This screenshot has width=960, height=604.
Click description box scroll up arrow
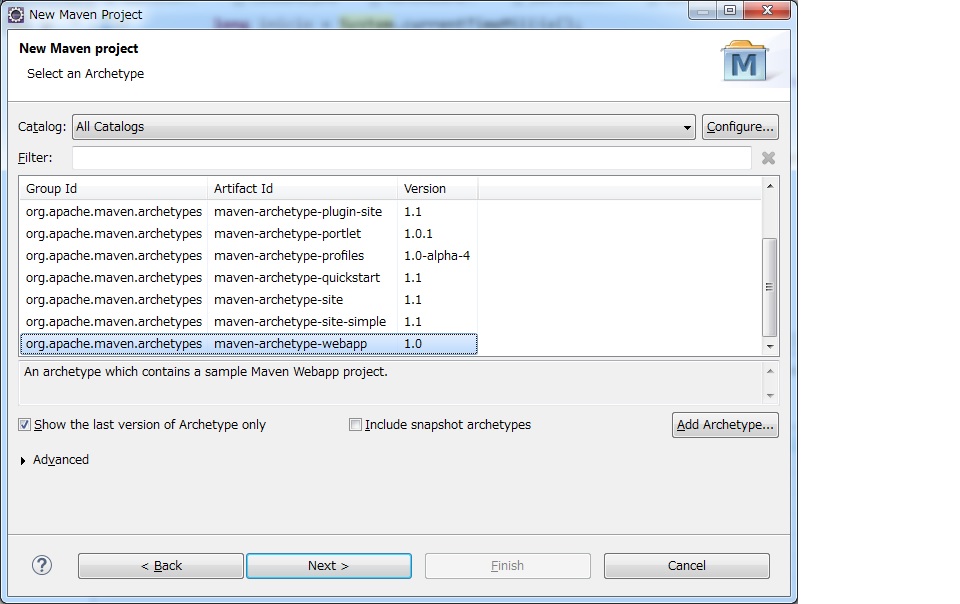(770, 371)
